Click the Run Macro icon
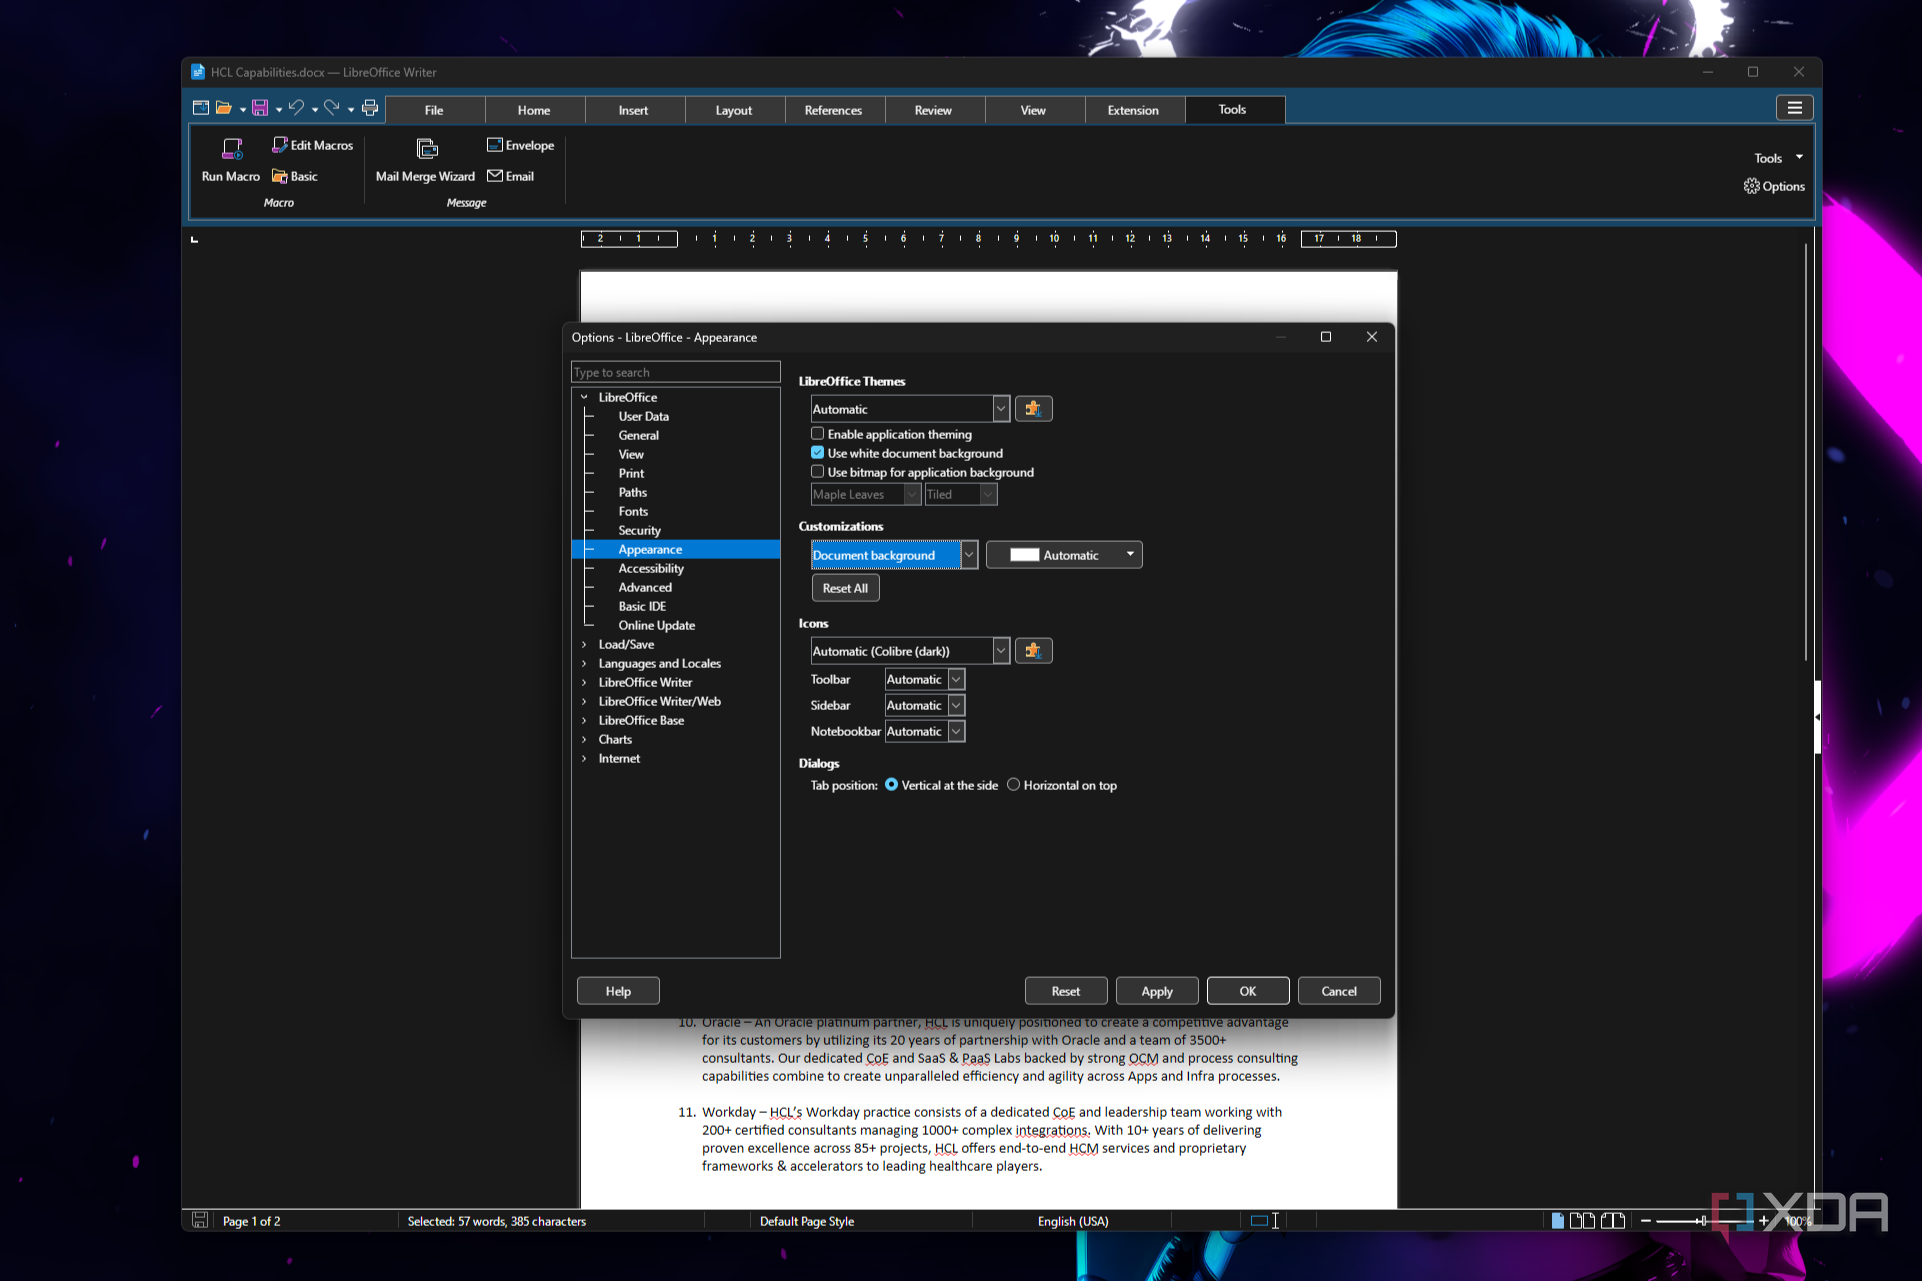This screenshot has width=1922, height=1281. [231, 149]
